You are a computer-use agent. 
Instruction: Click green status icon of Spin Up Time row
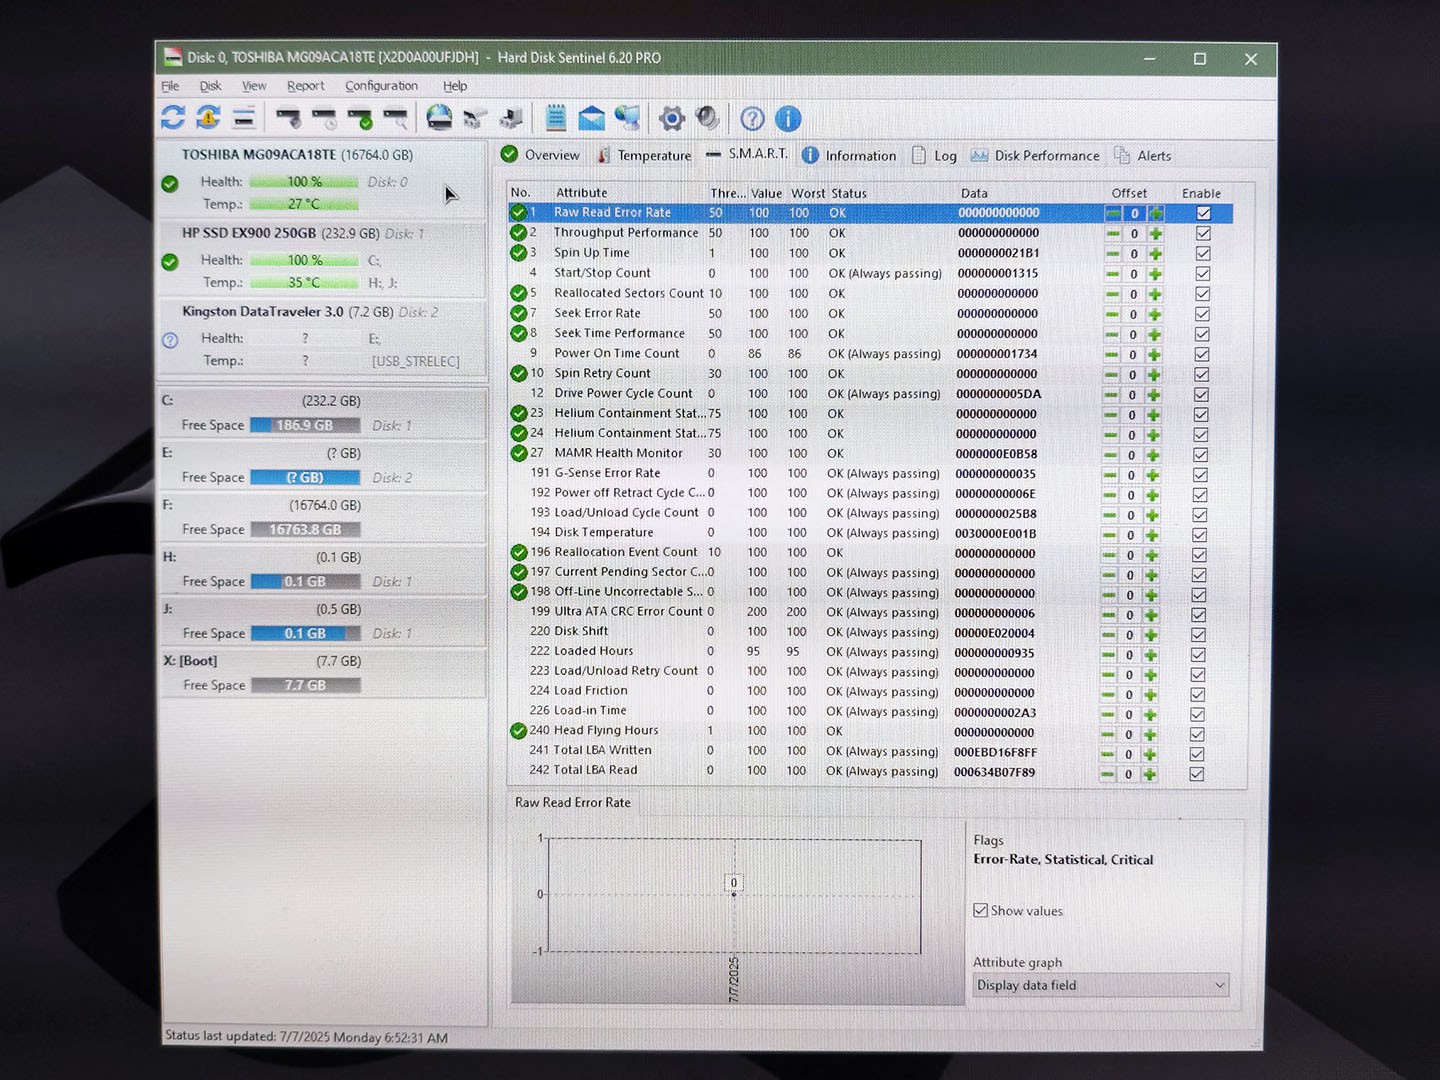point(518,253)
